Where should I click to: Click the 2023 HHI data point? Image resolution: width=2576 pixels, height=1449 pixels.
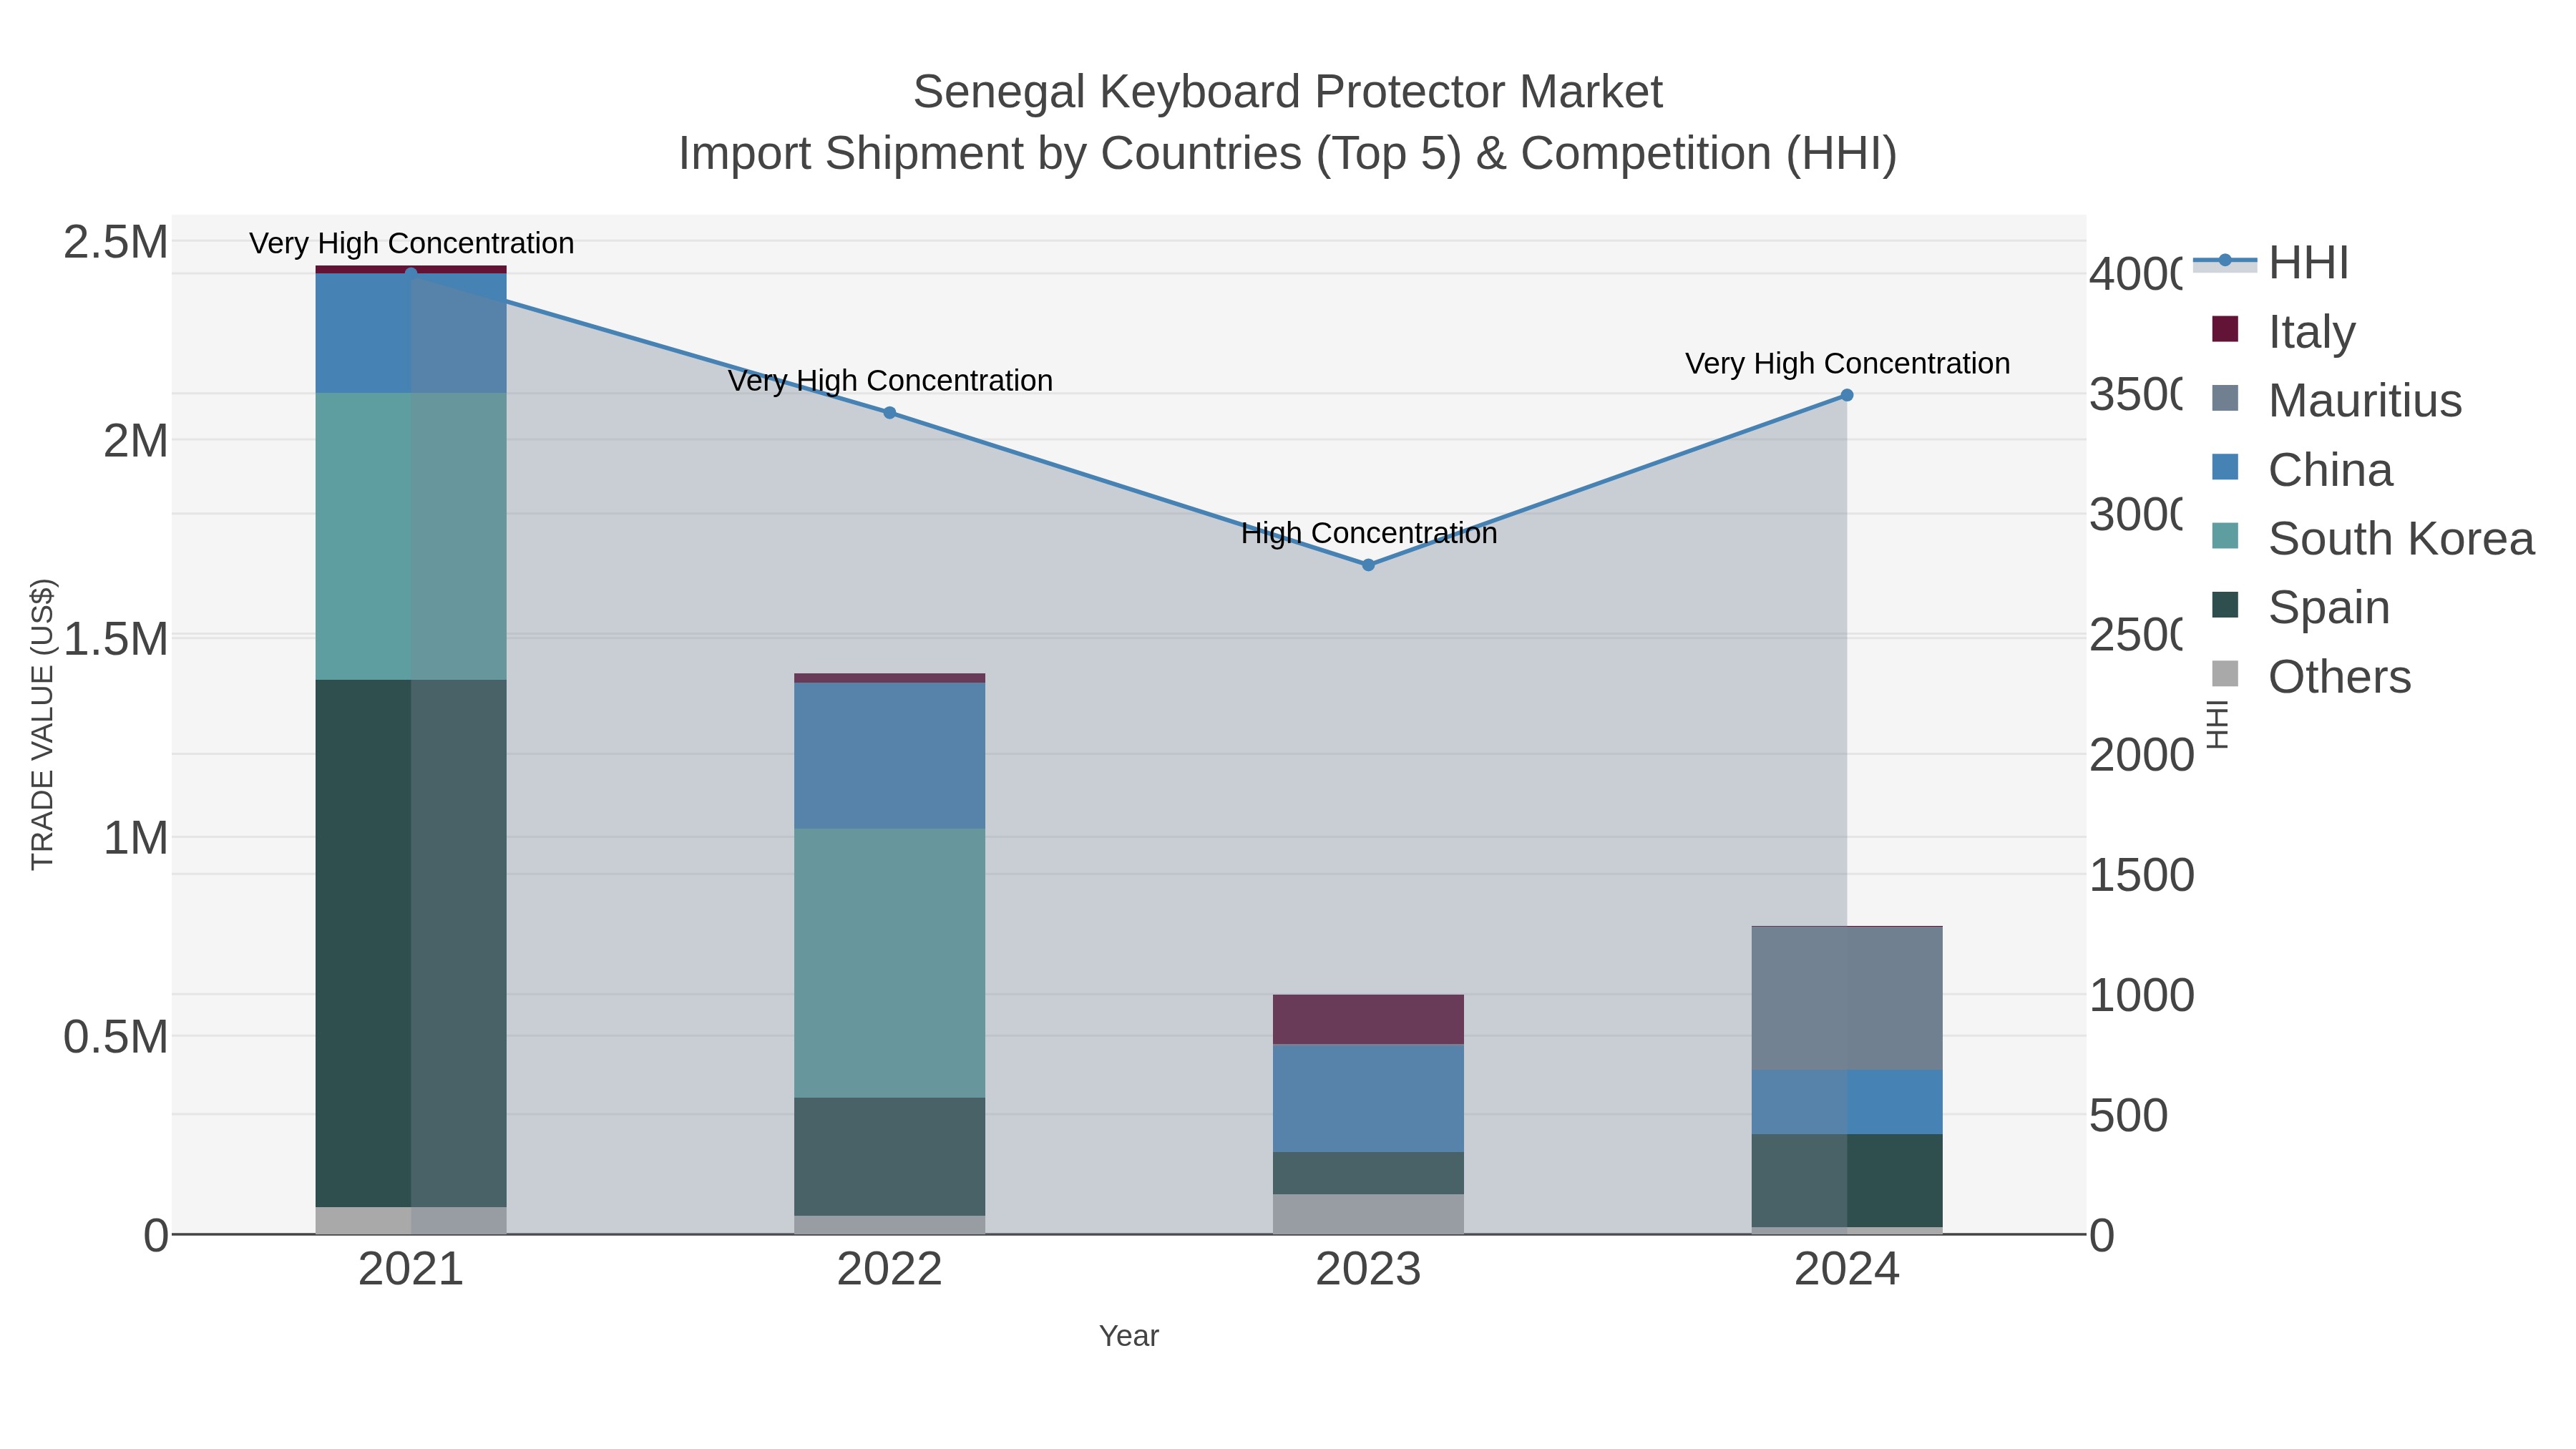click(x=1368, y=565)
